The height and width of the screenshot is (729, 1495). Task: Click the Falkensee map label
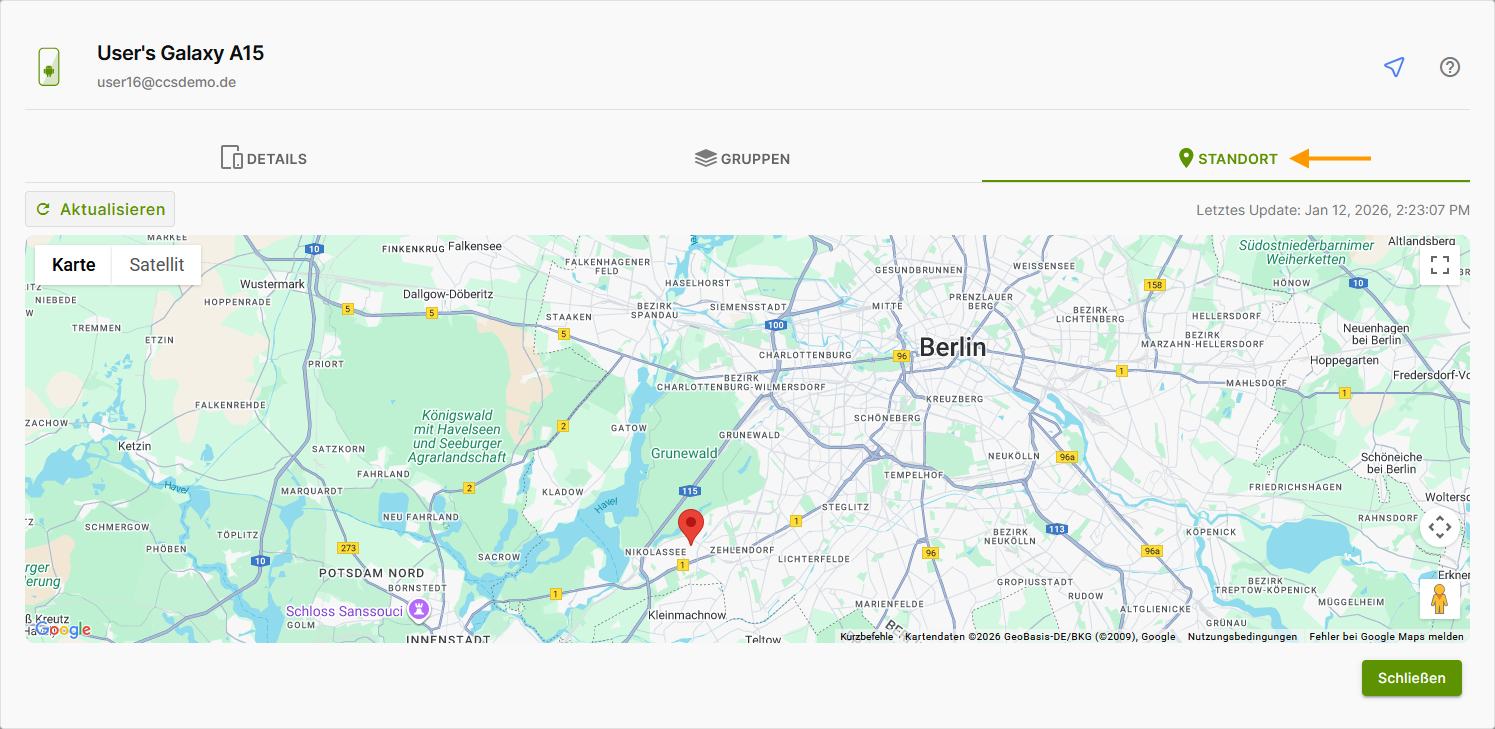pyautogui.click(x=475, y=245)
